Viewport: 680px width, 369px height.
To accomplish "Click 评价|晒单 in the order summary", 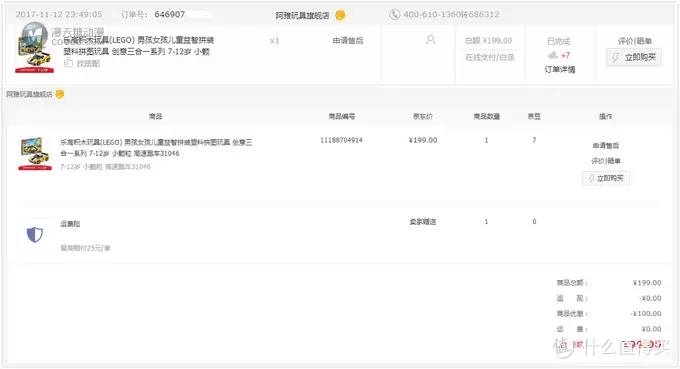I will (634, 41).
